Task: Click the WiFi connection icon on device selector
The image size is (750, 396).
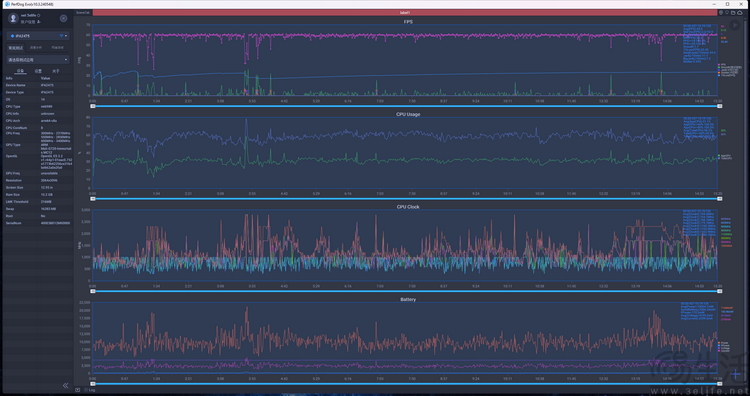Action: [x=61, y=36]
